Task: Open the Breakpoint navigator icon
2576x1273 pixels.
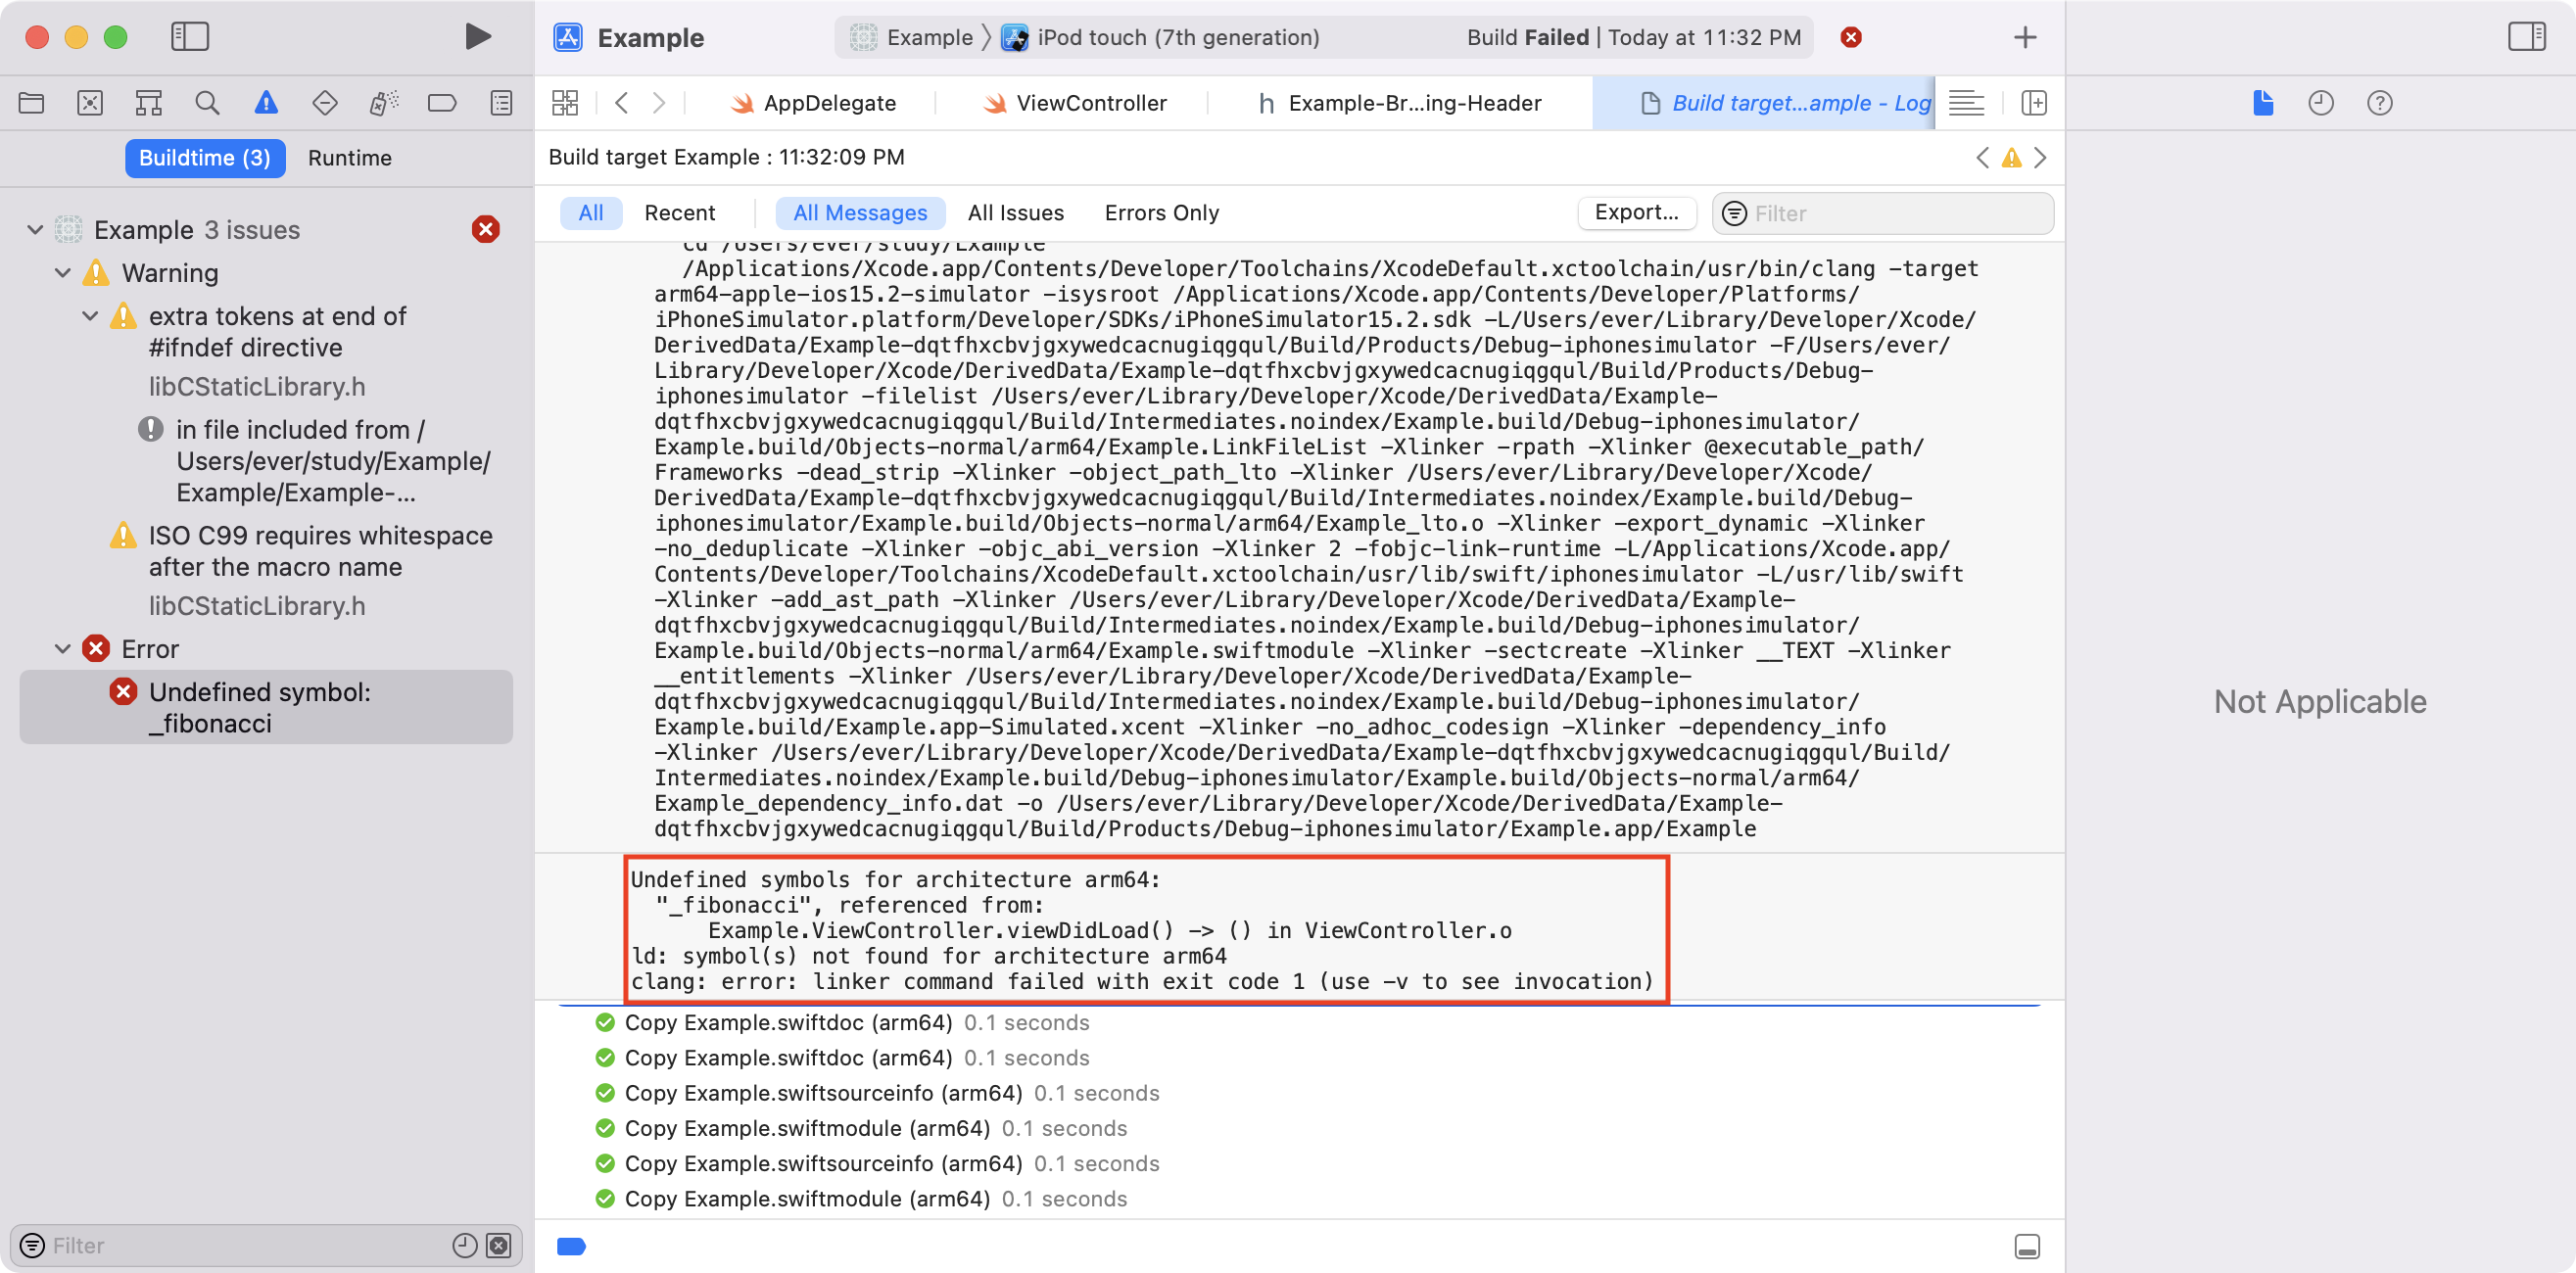Action: (x=441, y=103)
